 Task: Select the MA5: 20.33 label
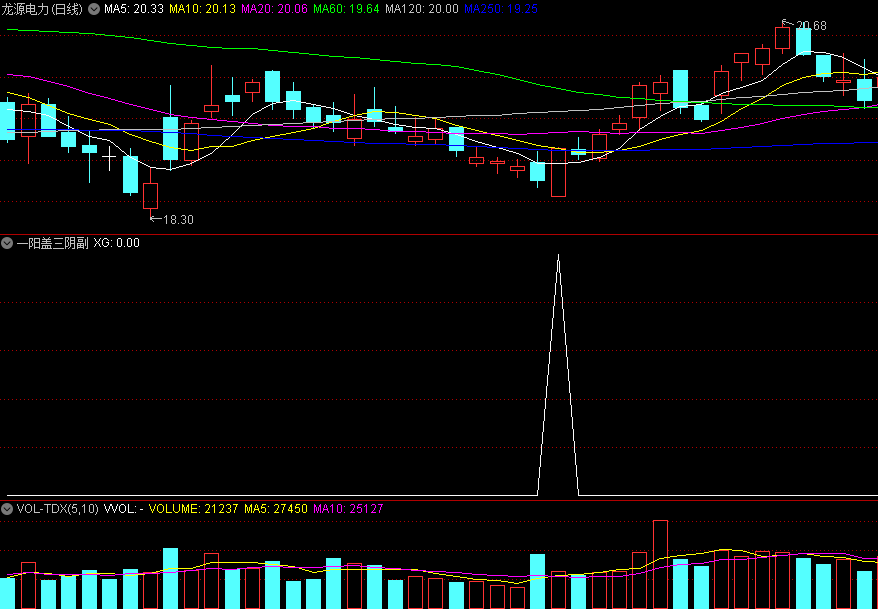pyautogui.click(x=134, y=9)
